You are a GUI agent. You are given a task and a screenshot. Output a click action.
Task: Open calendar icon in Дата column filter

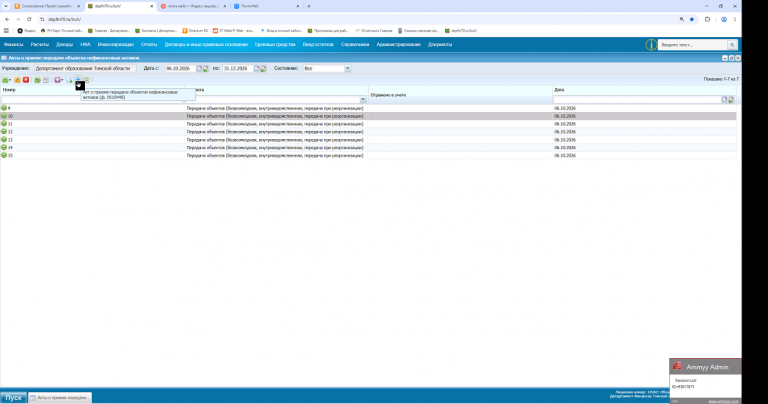[724, 99]
